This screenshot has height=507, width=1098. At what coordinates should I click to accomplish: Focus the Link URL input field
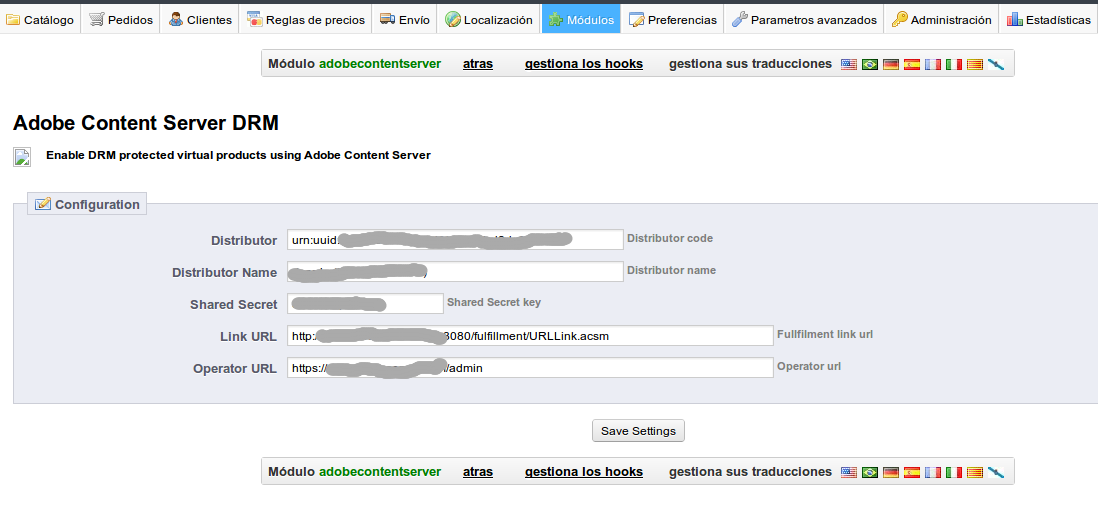[x=530, y=336]
